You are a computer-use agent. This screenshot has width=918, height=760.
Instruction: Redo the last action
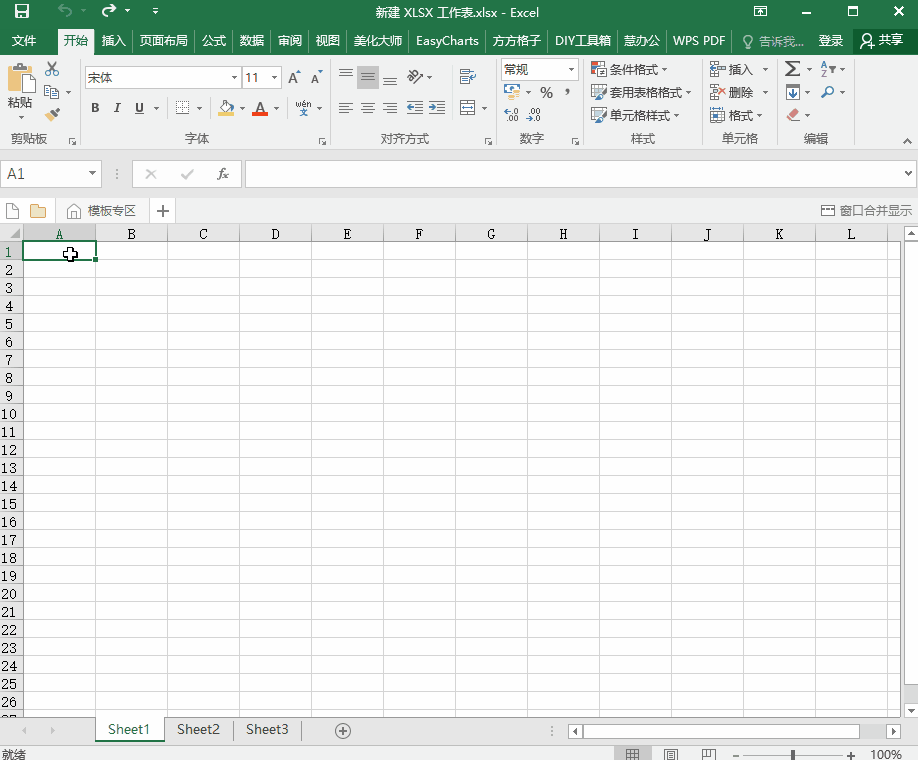(x=109, y=11)
